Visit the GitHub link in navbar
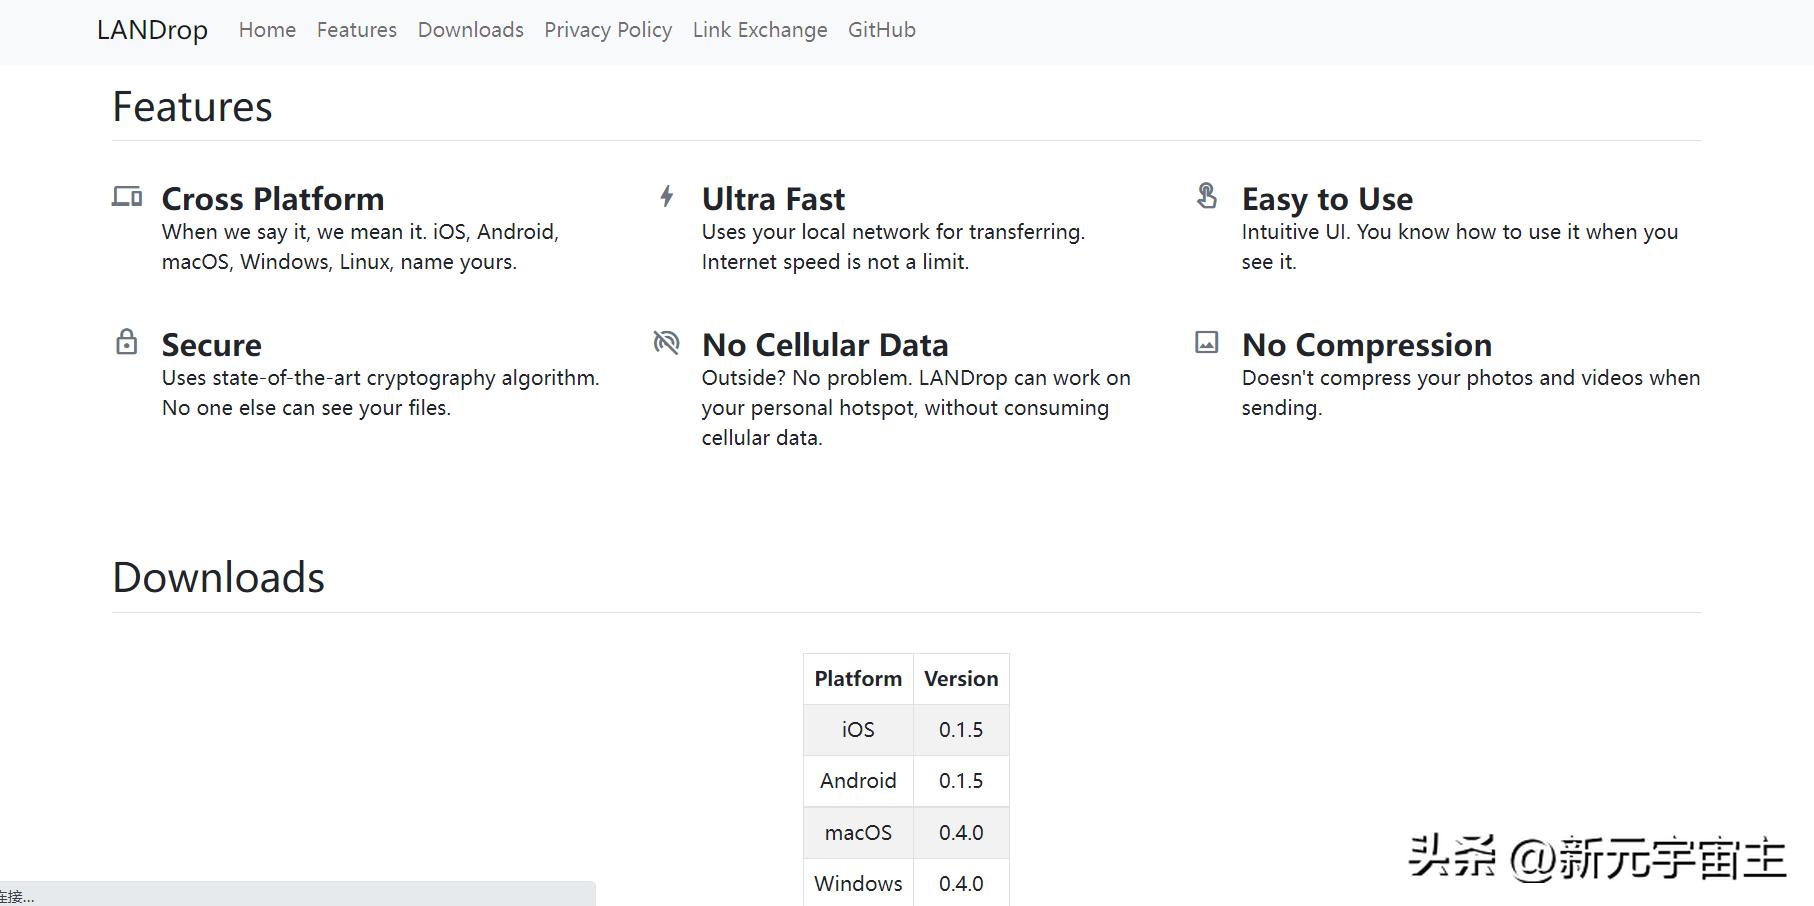This screenshot has height=906, width=1814. [x=882, y=30]
